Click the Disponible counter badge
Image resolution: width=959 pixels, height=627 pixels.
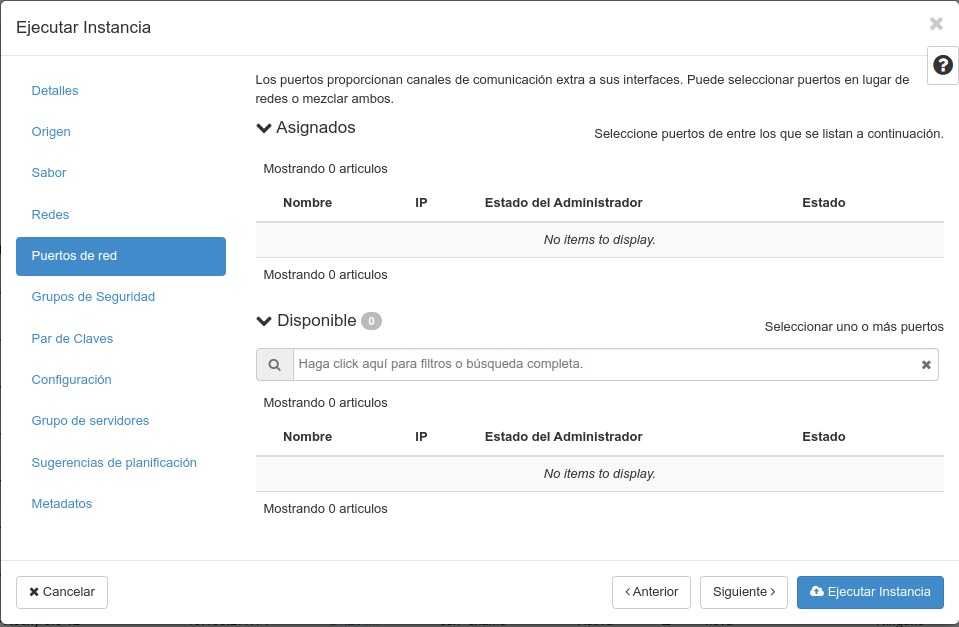tap(373, 320)
